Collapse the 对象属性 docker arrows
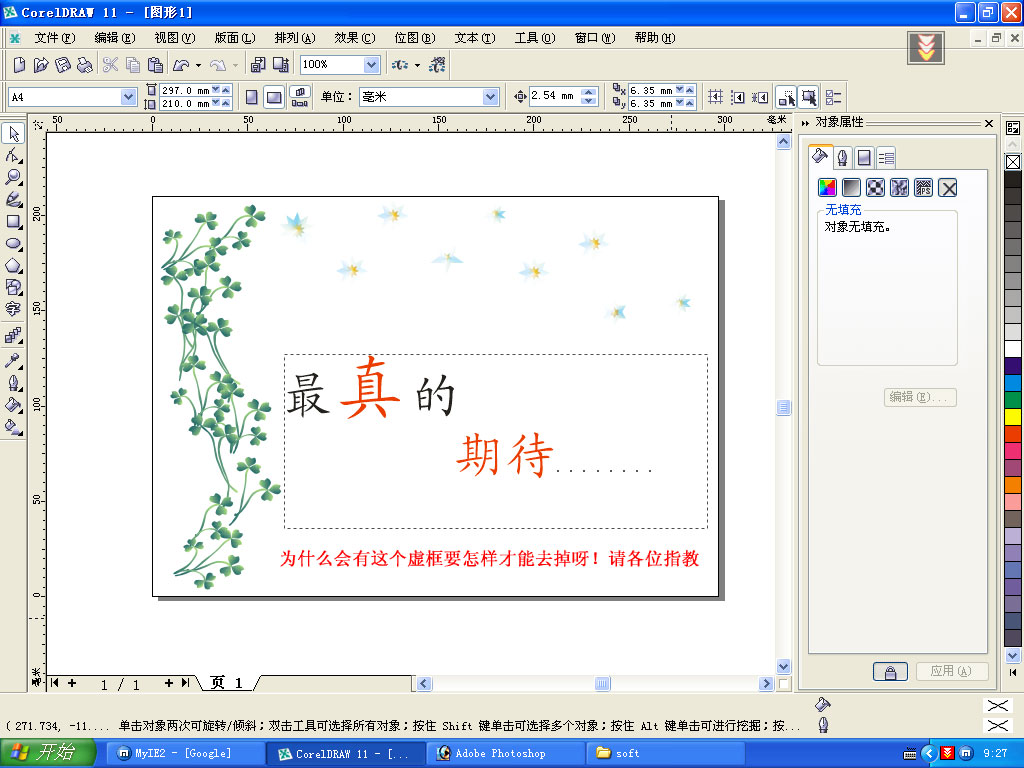This screenshot has height=768, width=1024. click(x=805, y=123)
